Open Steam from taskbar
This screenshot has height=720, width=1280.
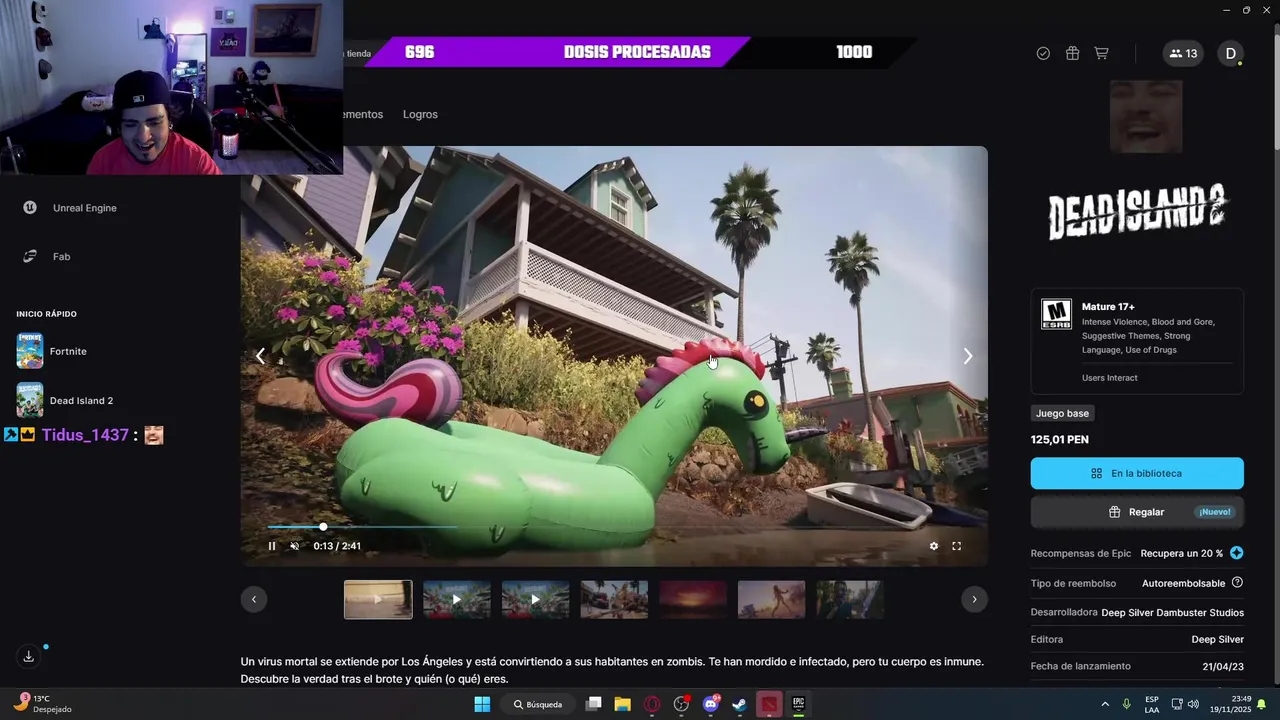tap(739, 704)
